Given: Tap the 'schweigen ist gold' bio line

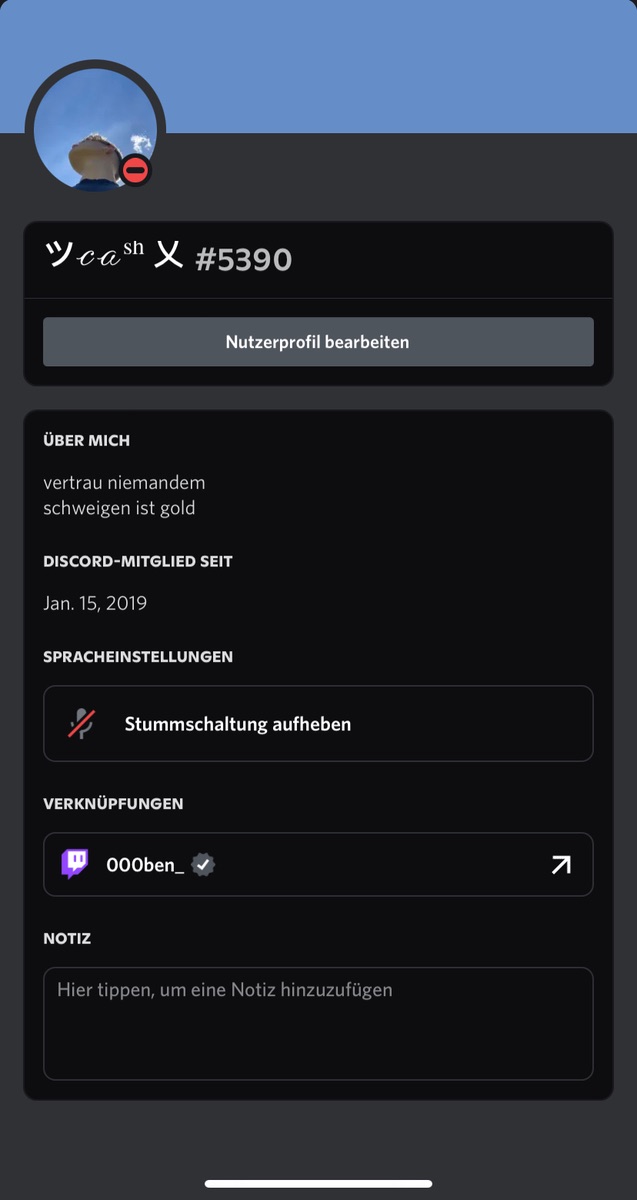Looking at the screenshot, I should [119, 508].
